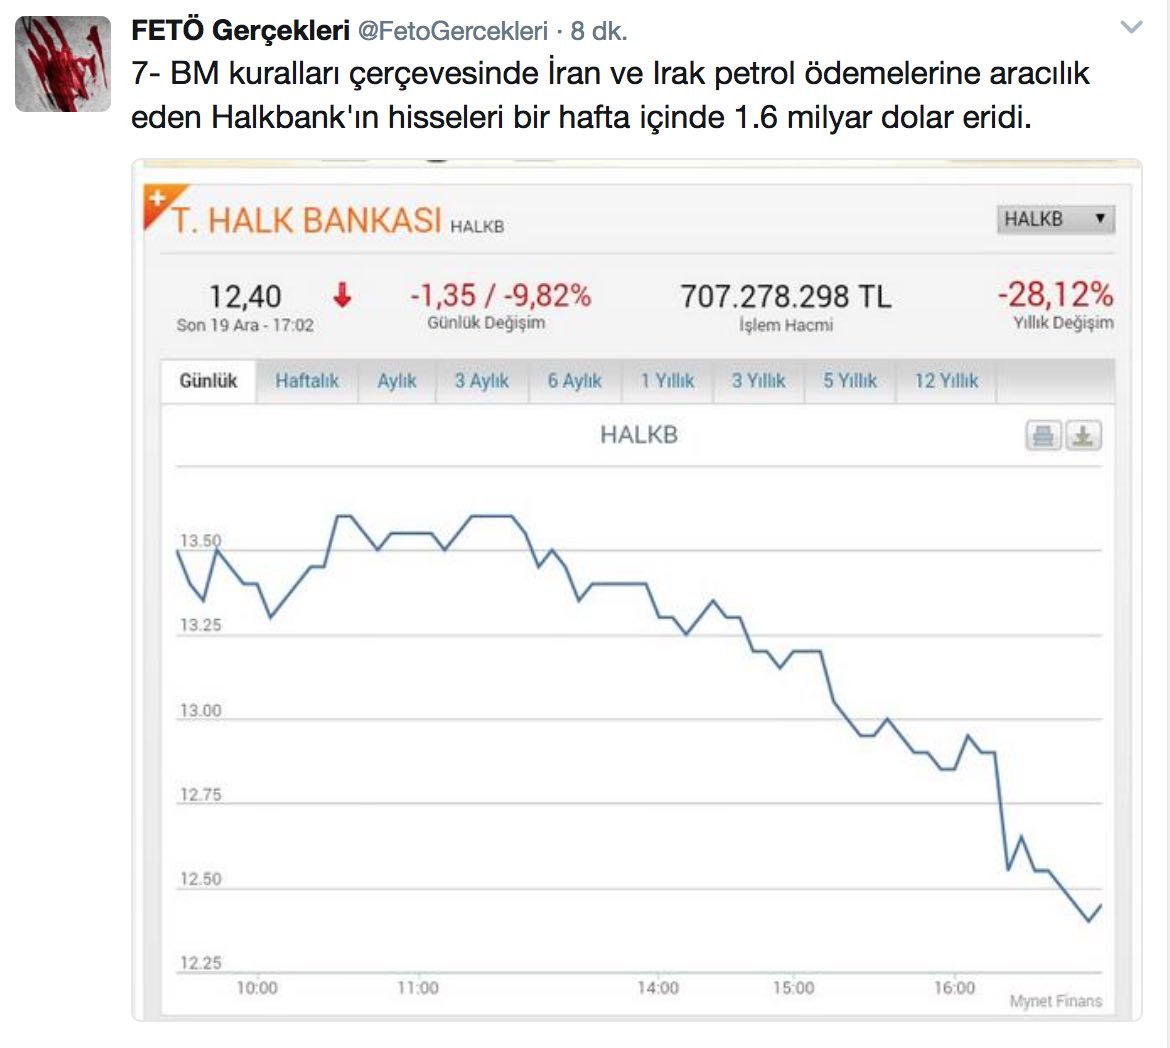The image size is (1170, 1048).
Task: View the 12 Yıllık chart tab
Action: click(946, 381)
